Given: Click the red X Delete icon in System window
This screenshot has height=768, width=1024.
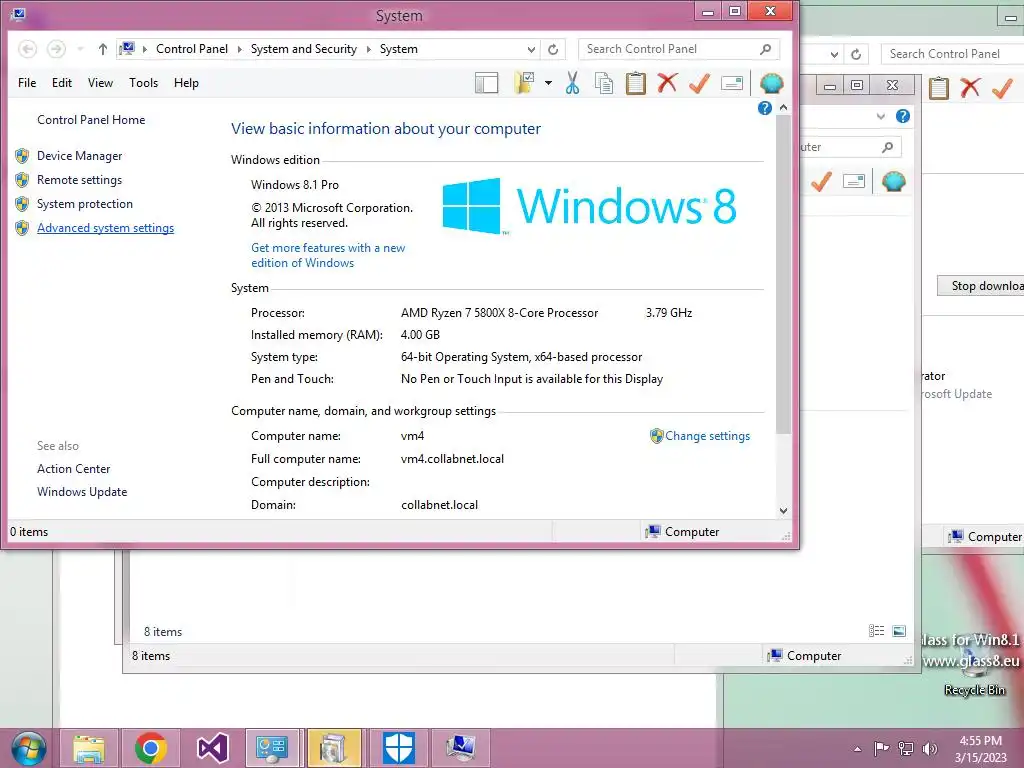Looking at the screenshot, I should tap(667, 83).
